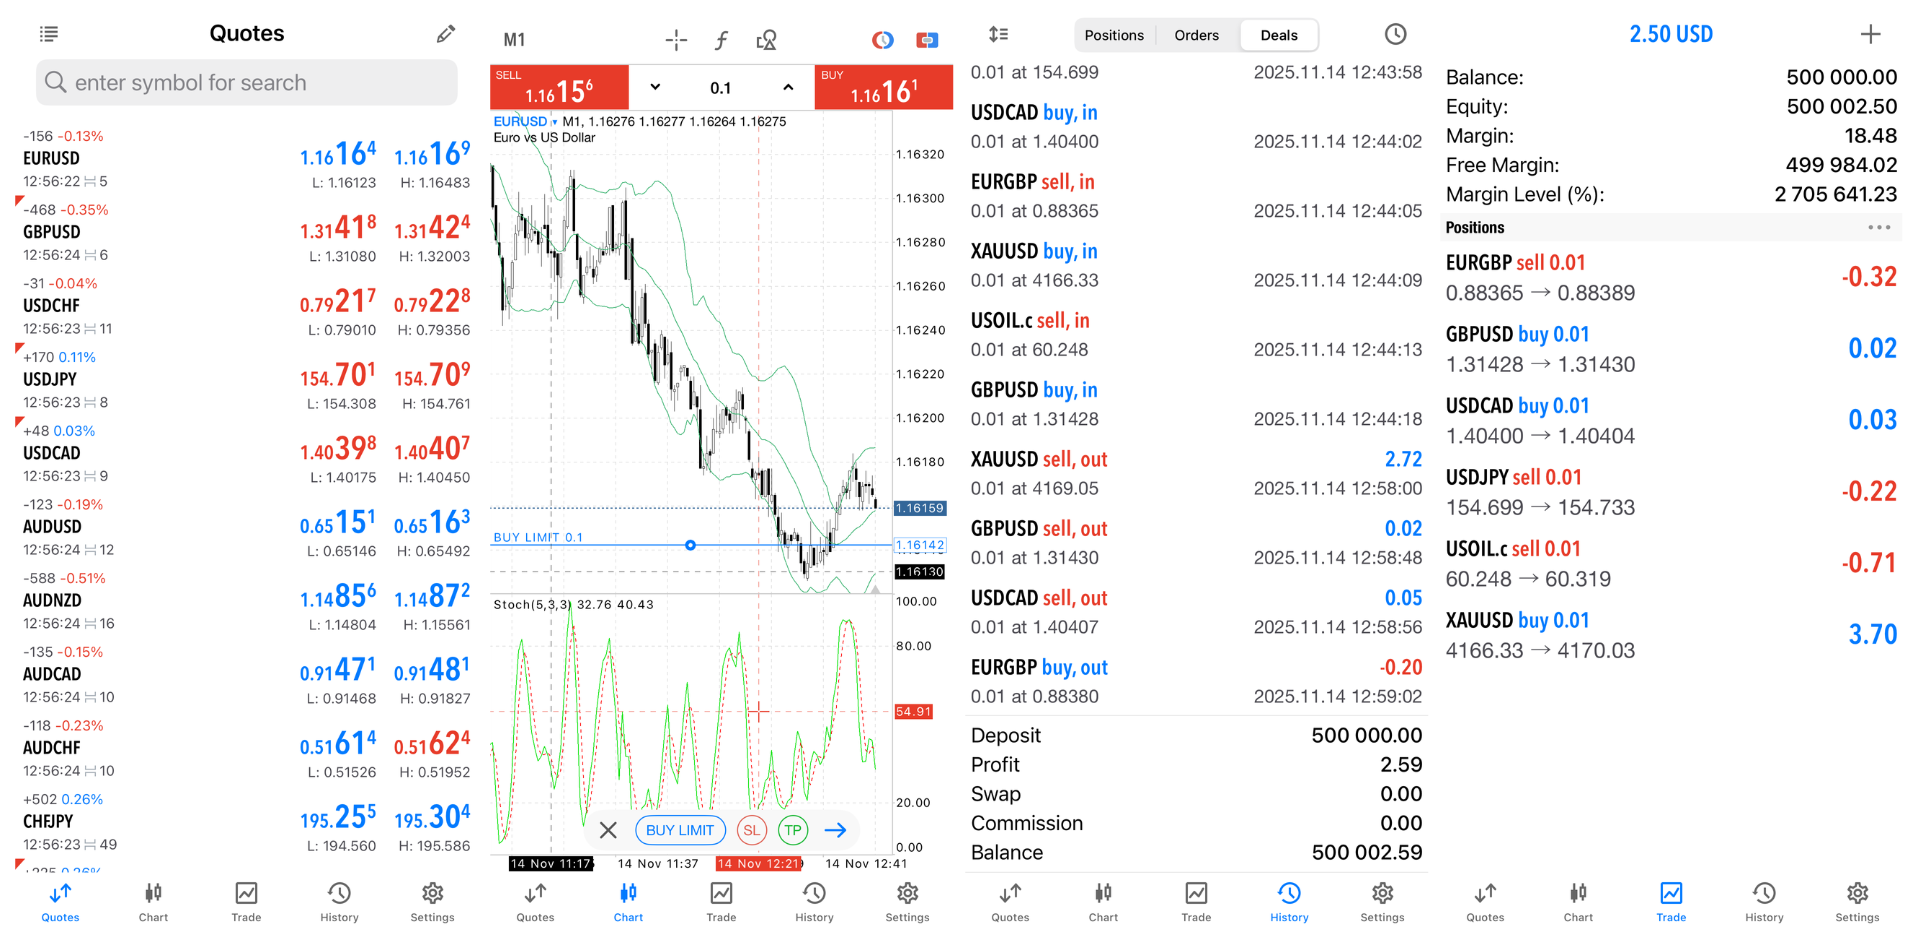The image size is (1918, 945).
Task: Grab the BUY LIMIT line handle on chart
Action: pos(690,545)
